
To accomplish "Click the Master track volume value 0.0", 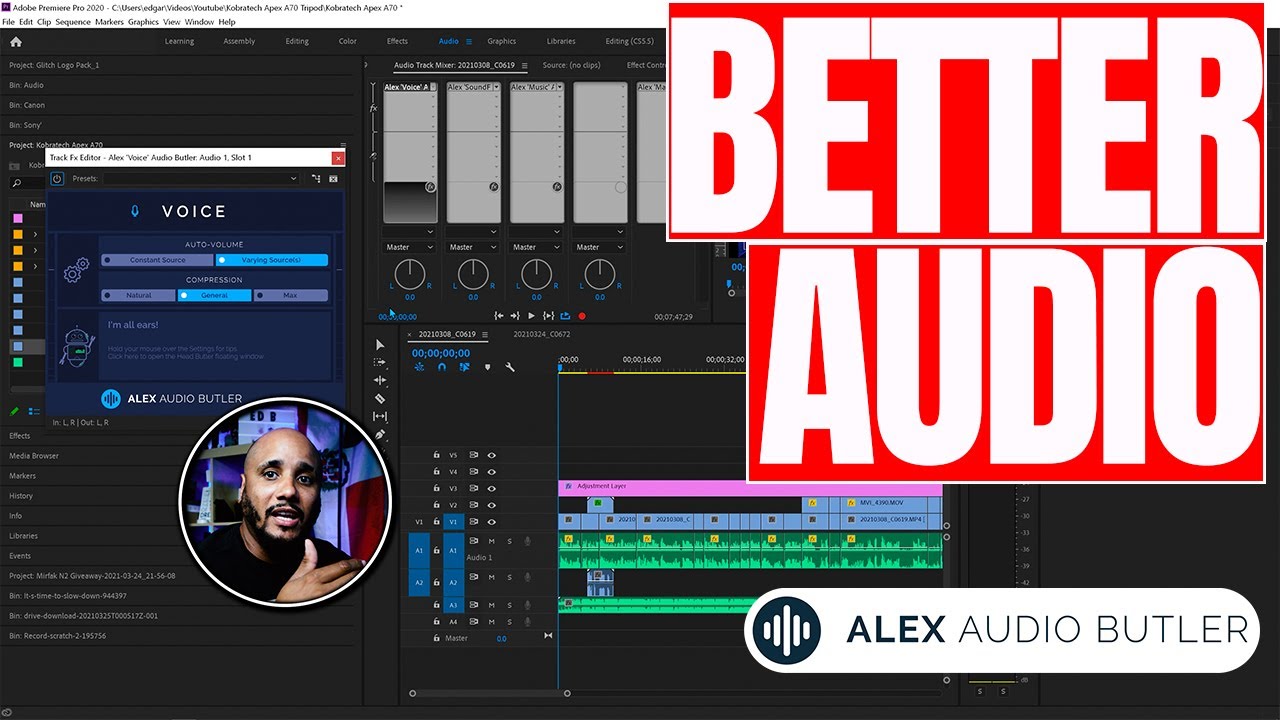I will click(501, 638).
